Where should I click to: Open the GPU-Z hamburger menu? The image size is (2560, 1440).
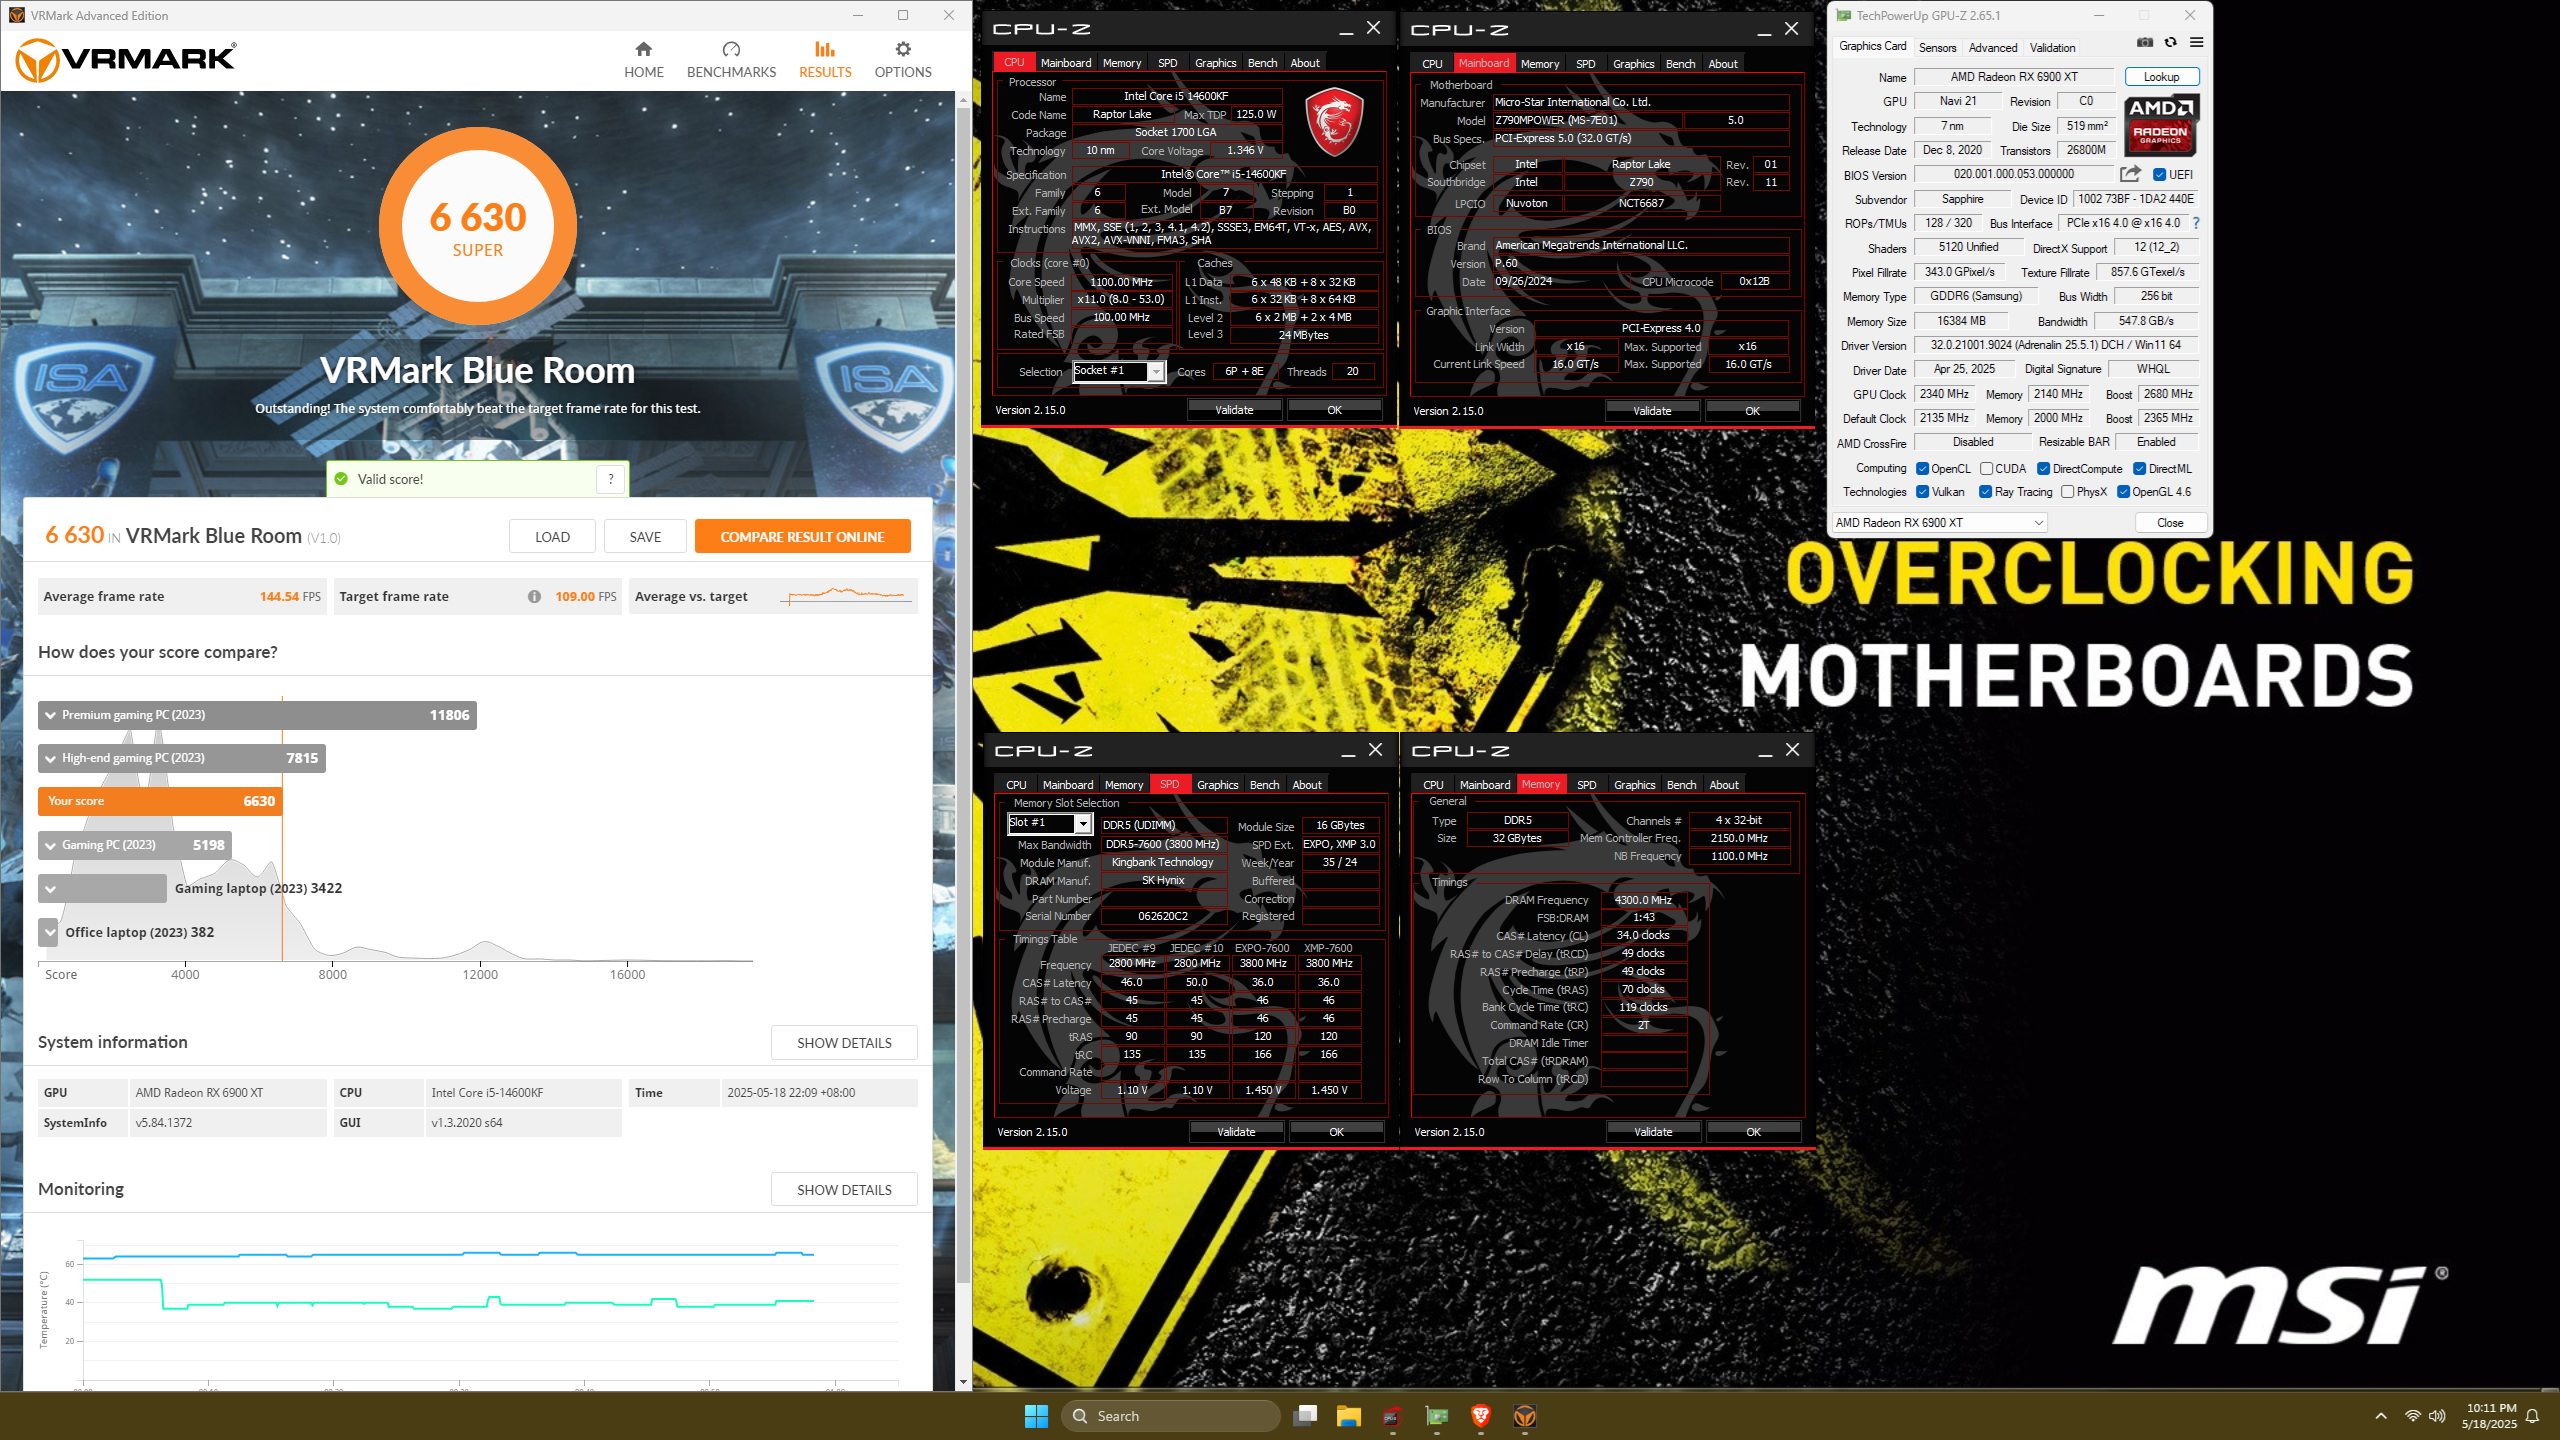click(2196, 42)
